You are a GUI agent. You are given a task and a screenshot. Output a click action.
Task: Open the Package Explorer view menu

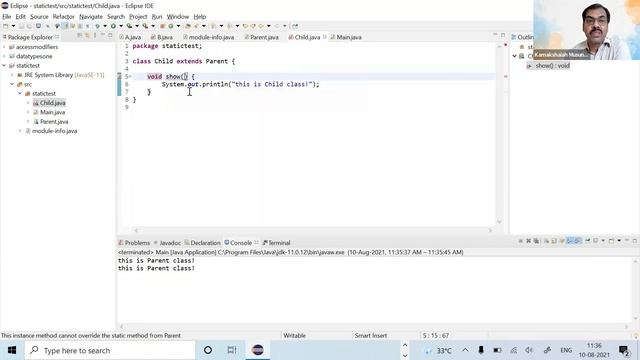pyautogui.click(x=95, y=36)
